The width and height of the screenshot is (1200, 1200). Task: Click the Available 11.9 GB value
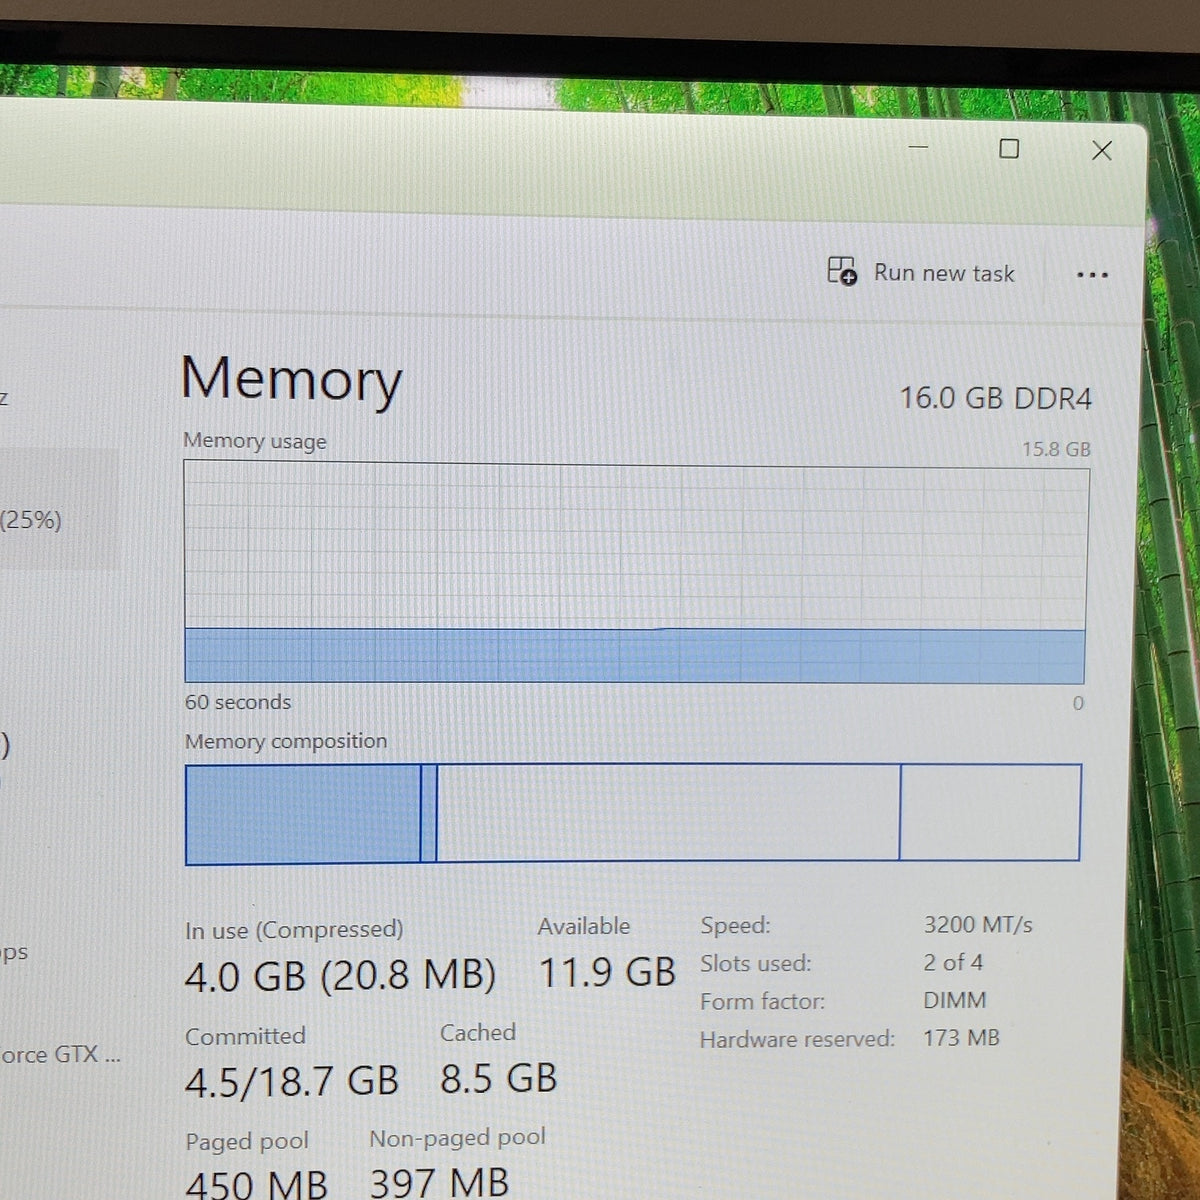(607, 972)
